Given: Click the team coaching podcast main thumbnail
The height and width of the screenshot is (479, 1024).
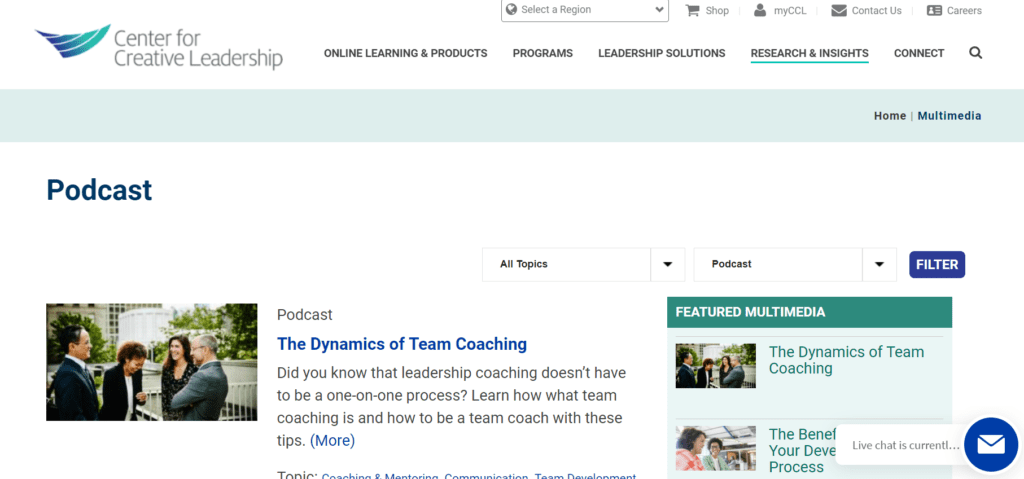Looking at the screenshot, I should point(152,362).
